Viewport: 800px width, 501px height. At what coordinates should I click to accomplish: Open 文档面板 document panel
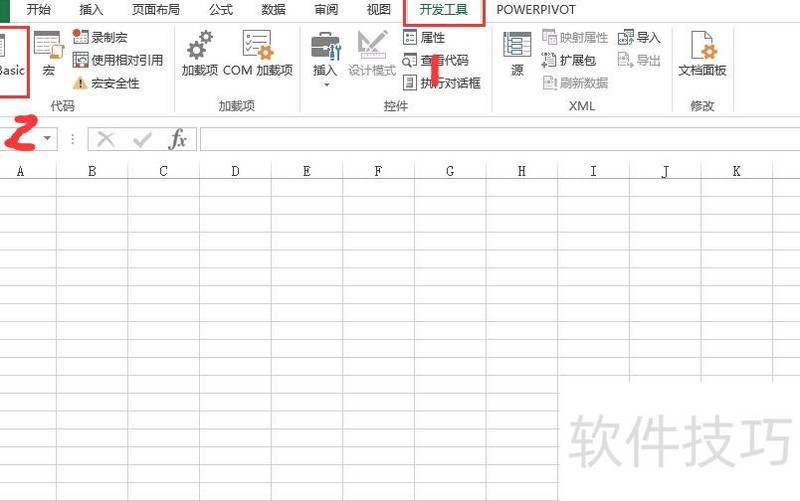pyautogui.click(x=702, y=53)
